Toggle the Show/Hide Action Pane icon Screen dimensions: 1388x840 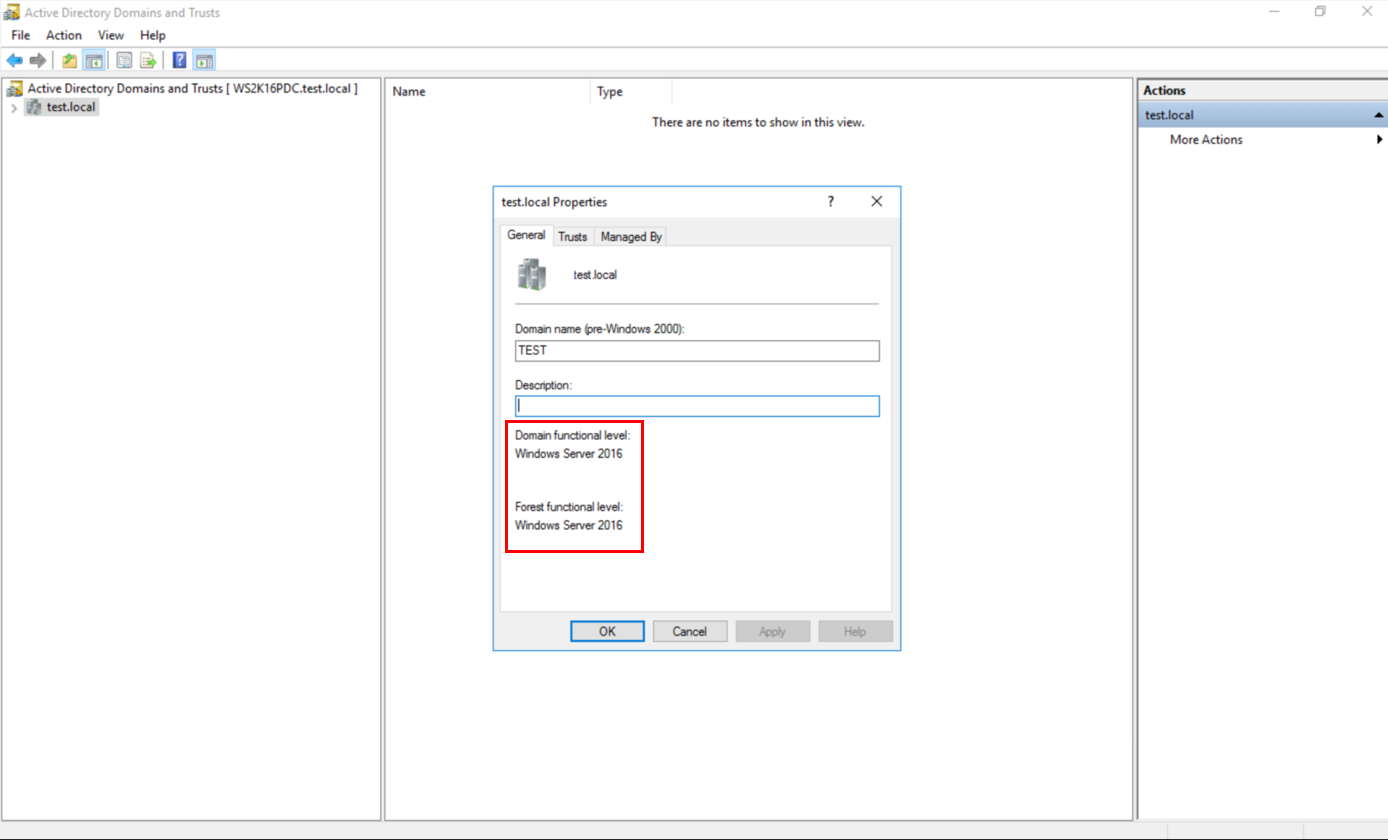pos(204,61)
